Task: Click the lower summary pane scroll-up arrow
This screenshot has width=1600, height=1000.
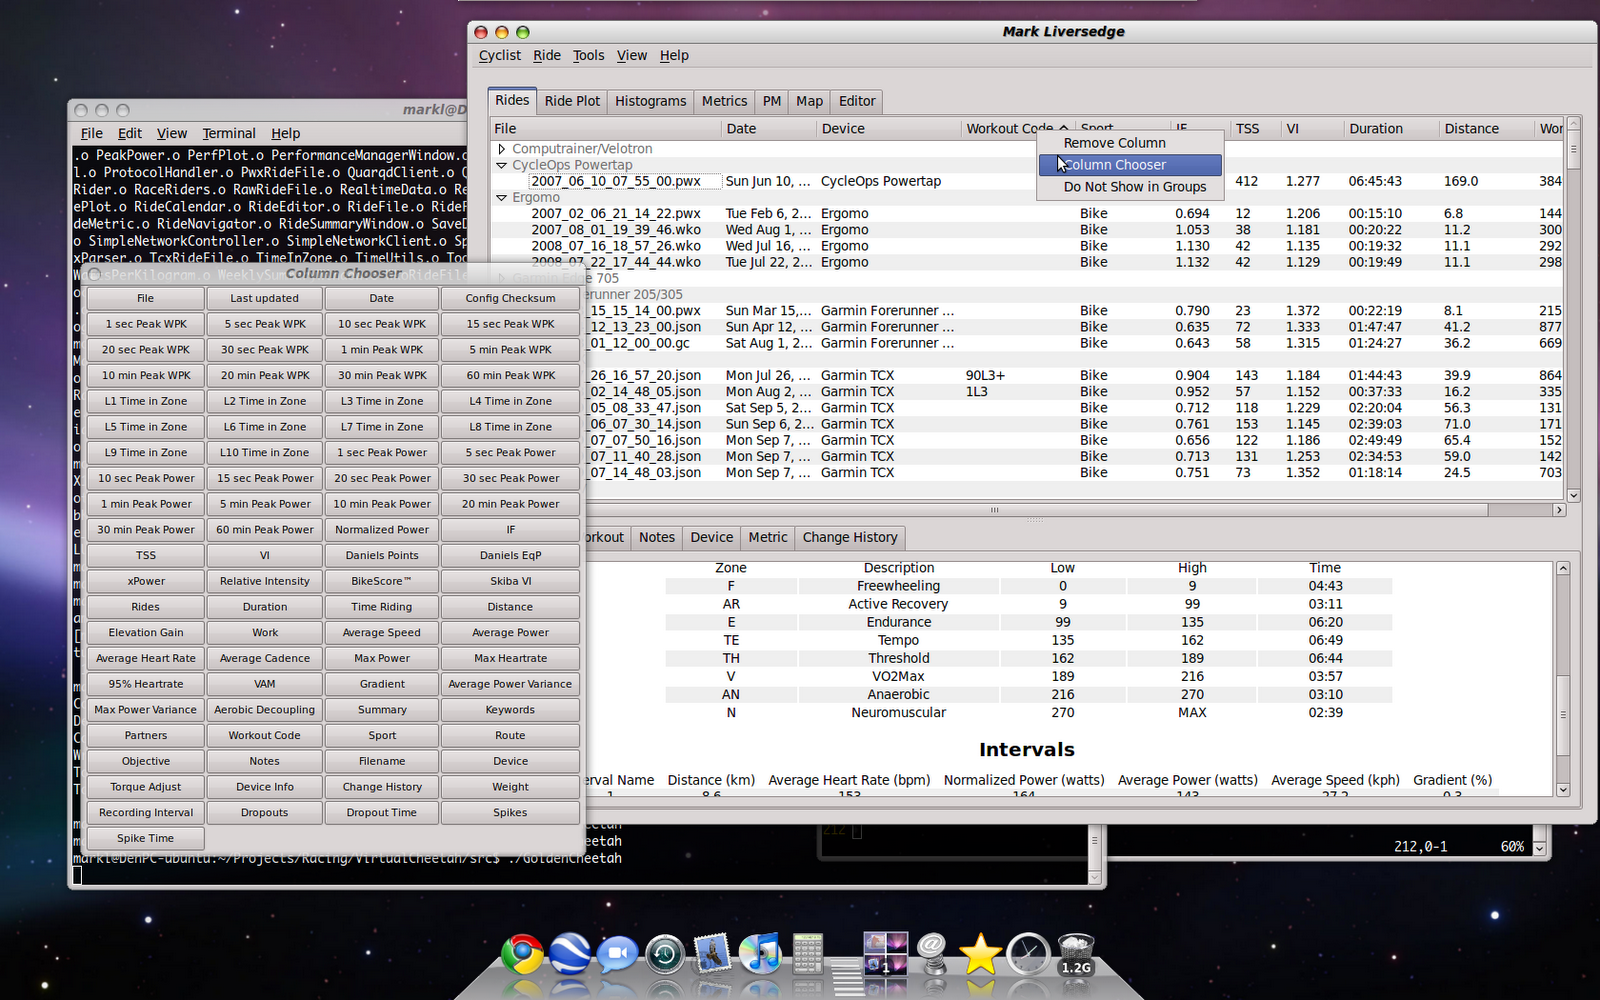Action: coord(1563,568)
